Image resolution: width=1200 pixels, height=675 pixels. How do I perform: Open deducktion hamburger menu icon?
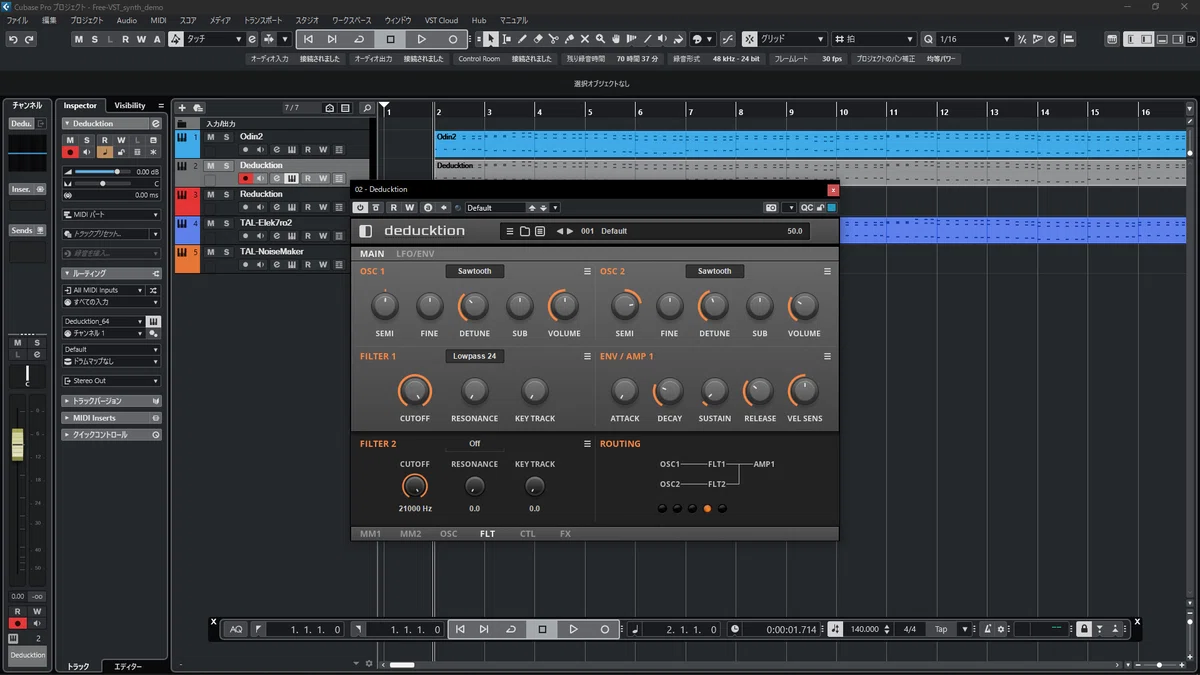(510, 231)
